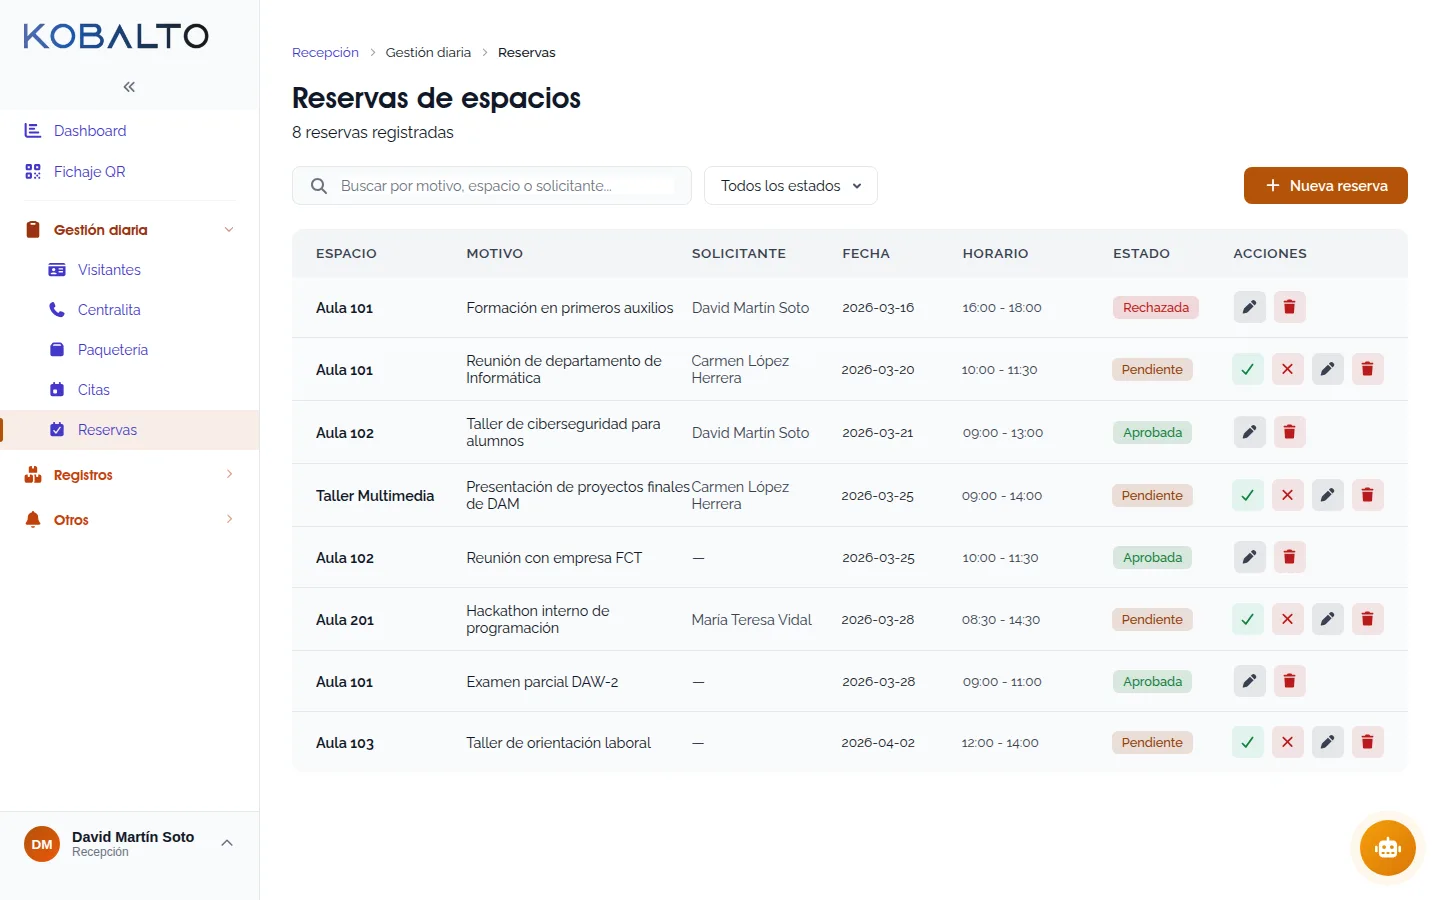Click requester Maria Teresa Vidal

[x=752, y=620]
